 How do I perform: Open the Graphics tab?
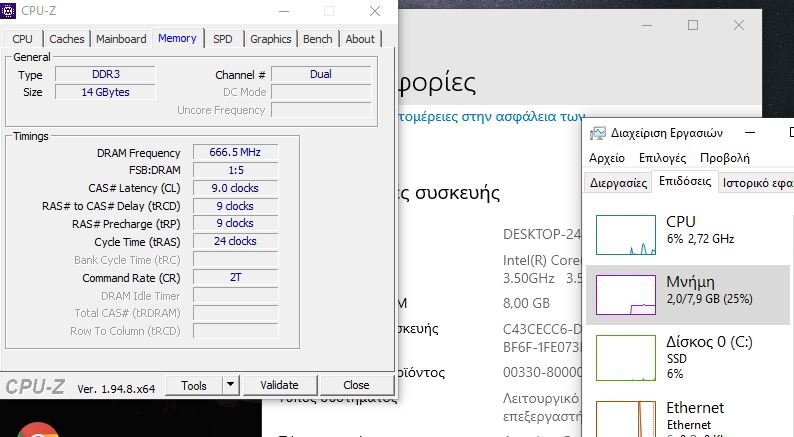271,39
